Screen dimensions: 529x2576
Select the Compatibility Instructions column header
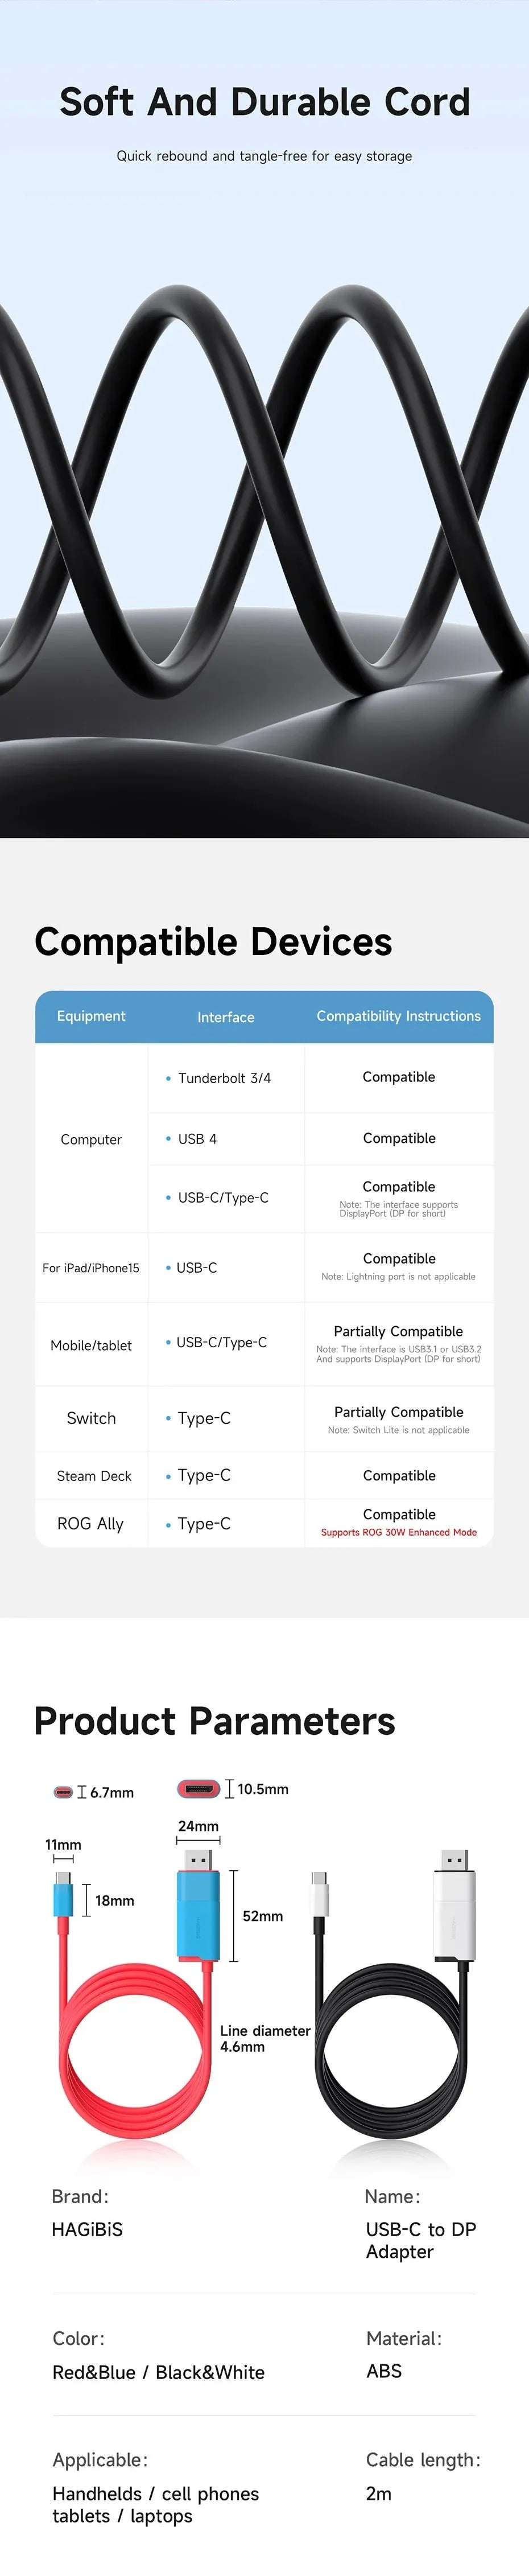point(398,1016)
